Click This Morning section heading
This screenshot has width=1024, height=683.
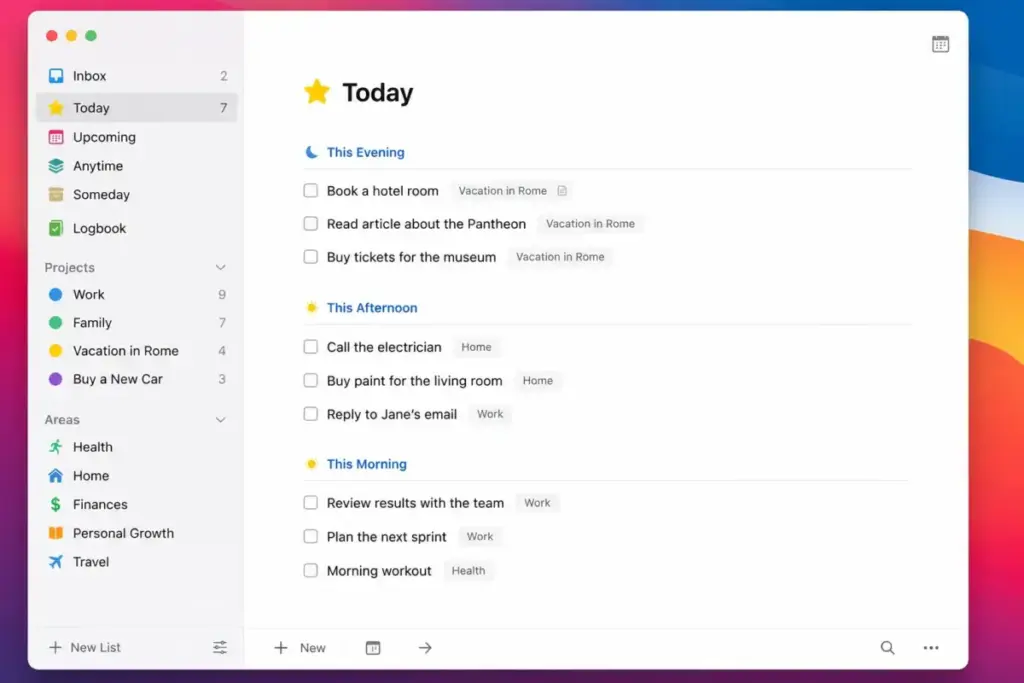tap(367, 464)
